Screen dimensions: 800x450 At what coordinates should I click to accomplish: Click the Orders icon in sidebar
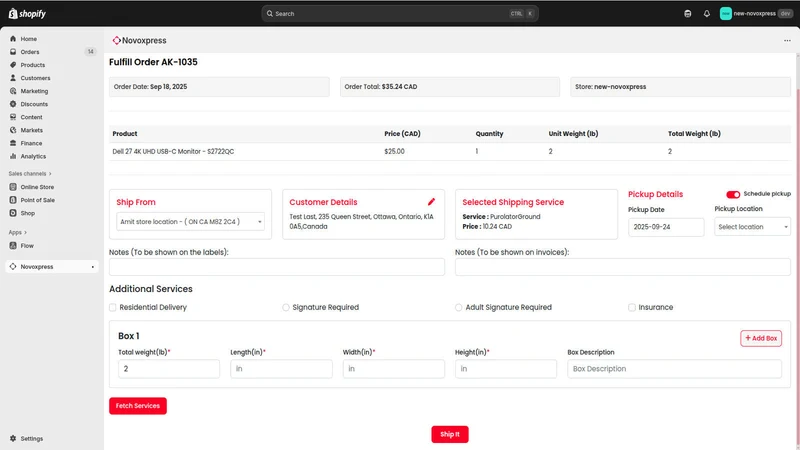click(x=13, y=52)
